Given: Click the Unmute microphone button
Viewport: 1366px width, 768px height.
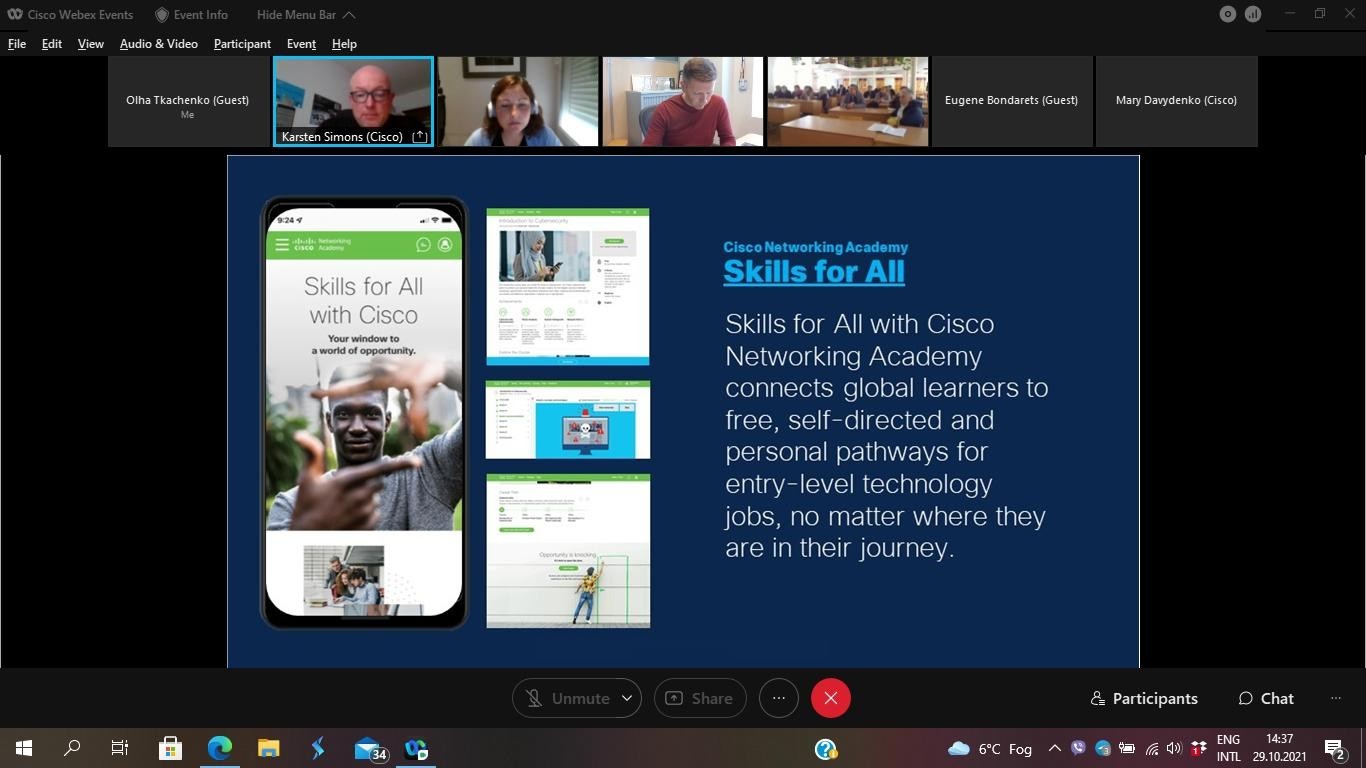Looking at the screenshot, I should 567,698.
